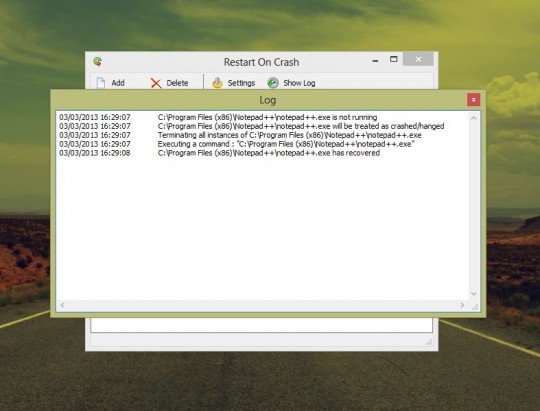Viewport: 540px width, 411px height.
Task: Click the Add document icon
Action: 101,83
